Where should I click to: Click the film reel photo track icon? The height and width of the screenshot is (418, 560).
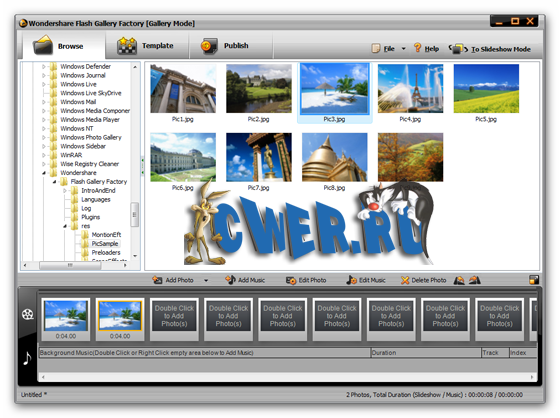(28, 314)
